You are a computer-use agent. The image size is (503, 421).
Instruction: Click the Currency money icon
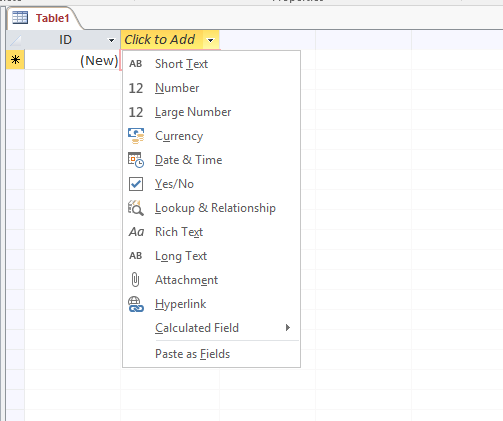pyautogui.click(x=136, y=136)
